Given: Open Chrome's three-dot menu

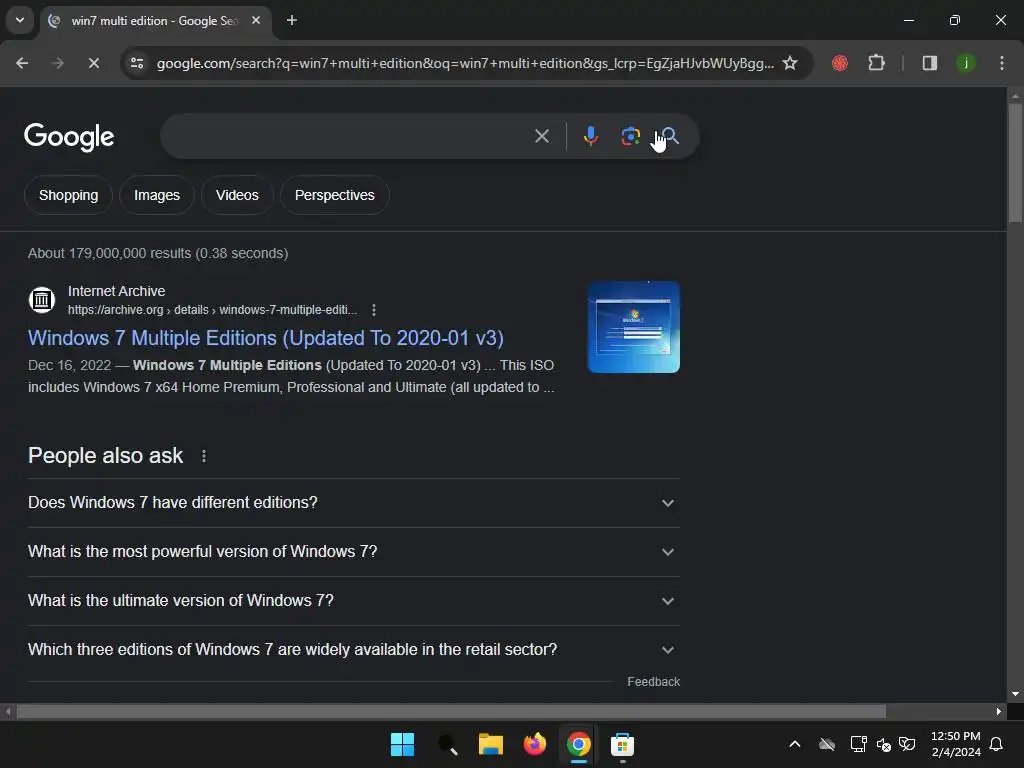Looking at the screenshot, I should 1002,63.
